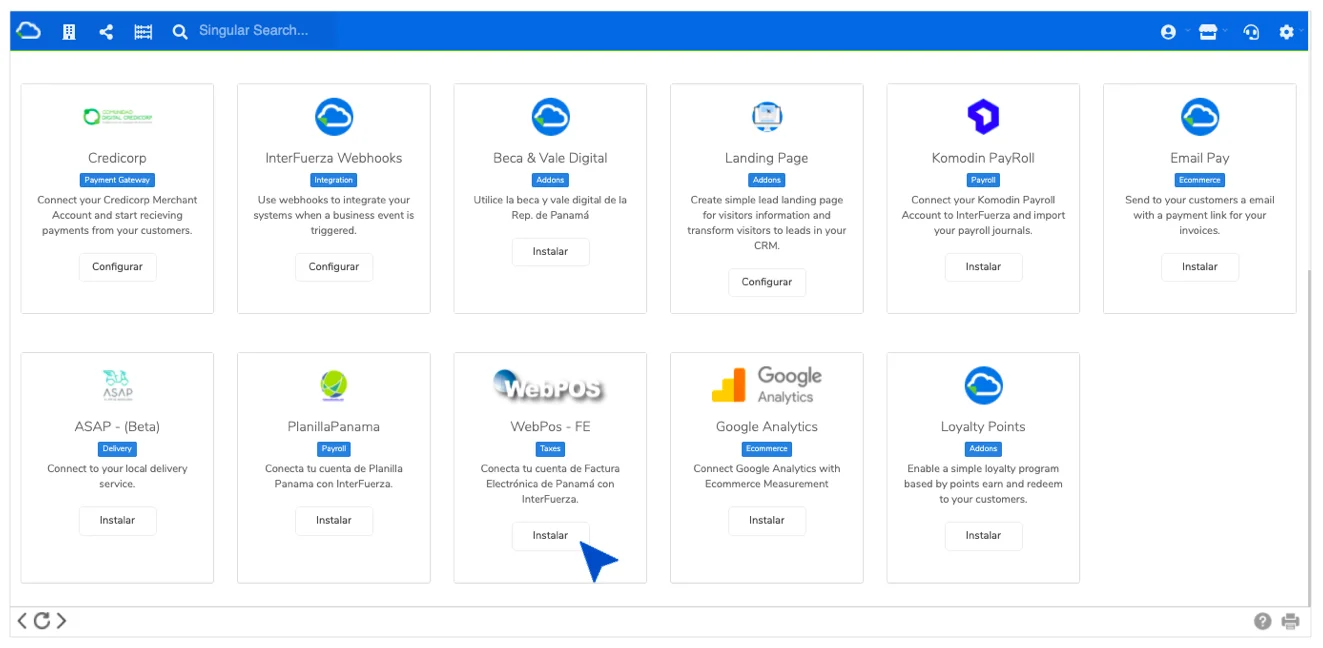The image size is (1323, 648).
Task: Click the InterFuerza Webhooks cloud logo
Action: [334, 117]
